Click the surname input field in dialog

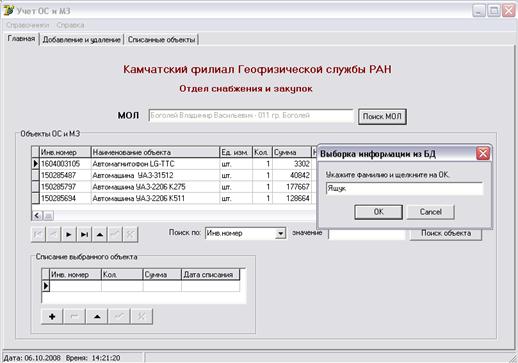[404, 189]
